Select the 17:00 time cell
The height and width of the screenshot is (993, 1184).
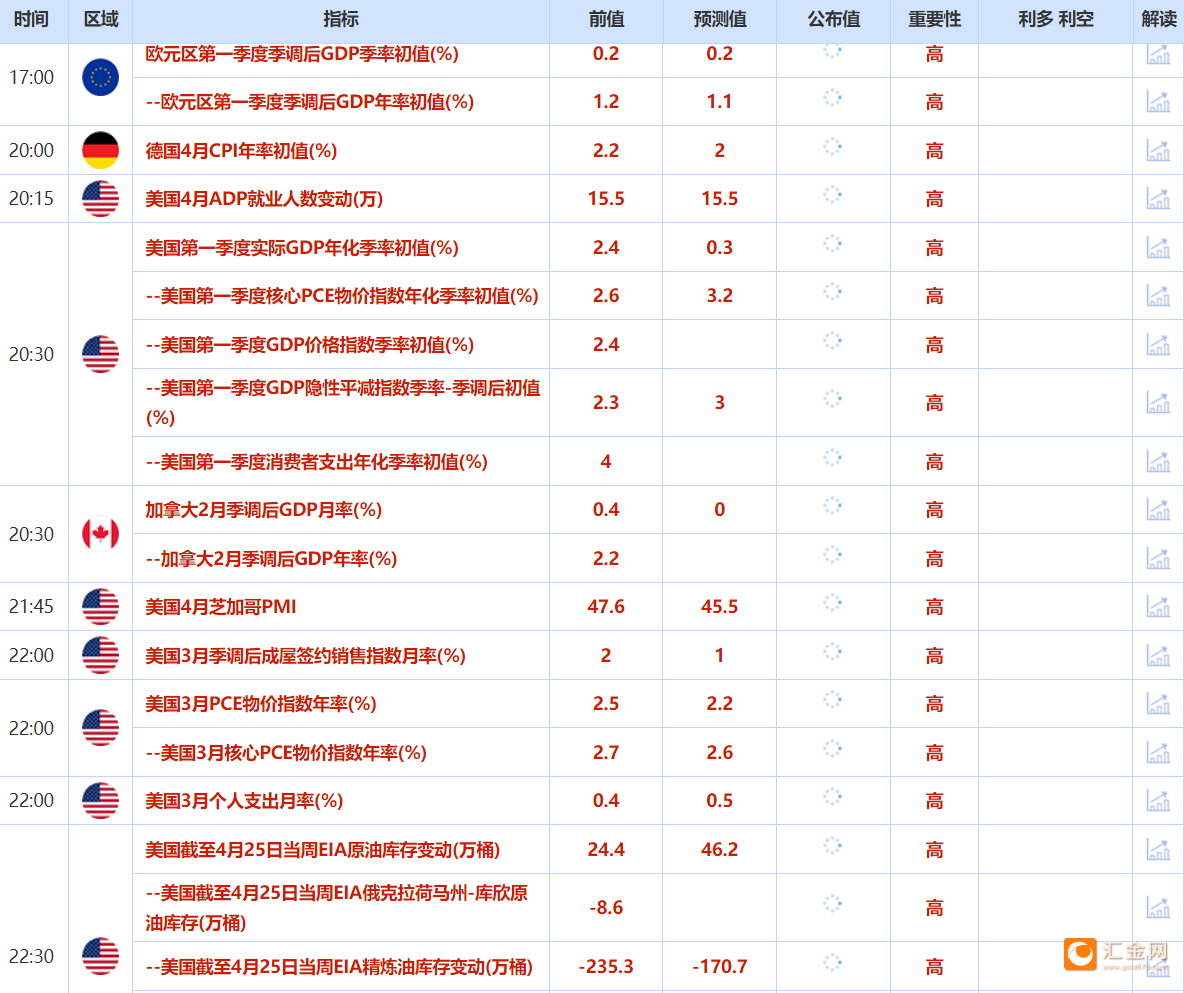coord(31,77)
